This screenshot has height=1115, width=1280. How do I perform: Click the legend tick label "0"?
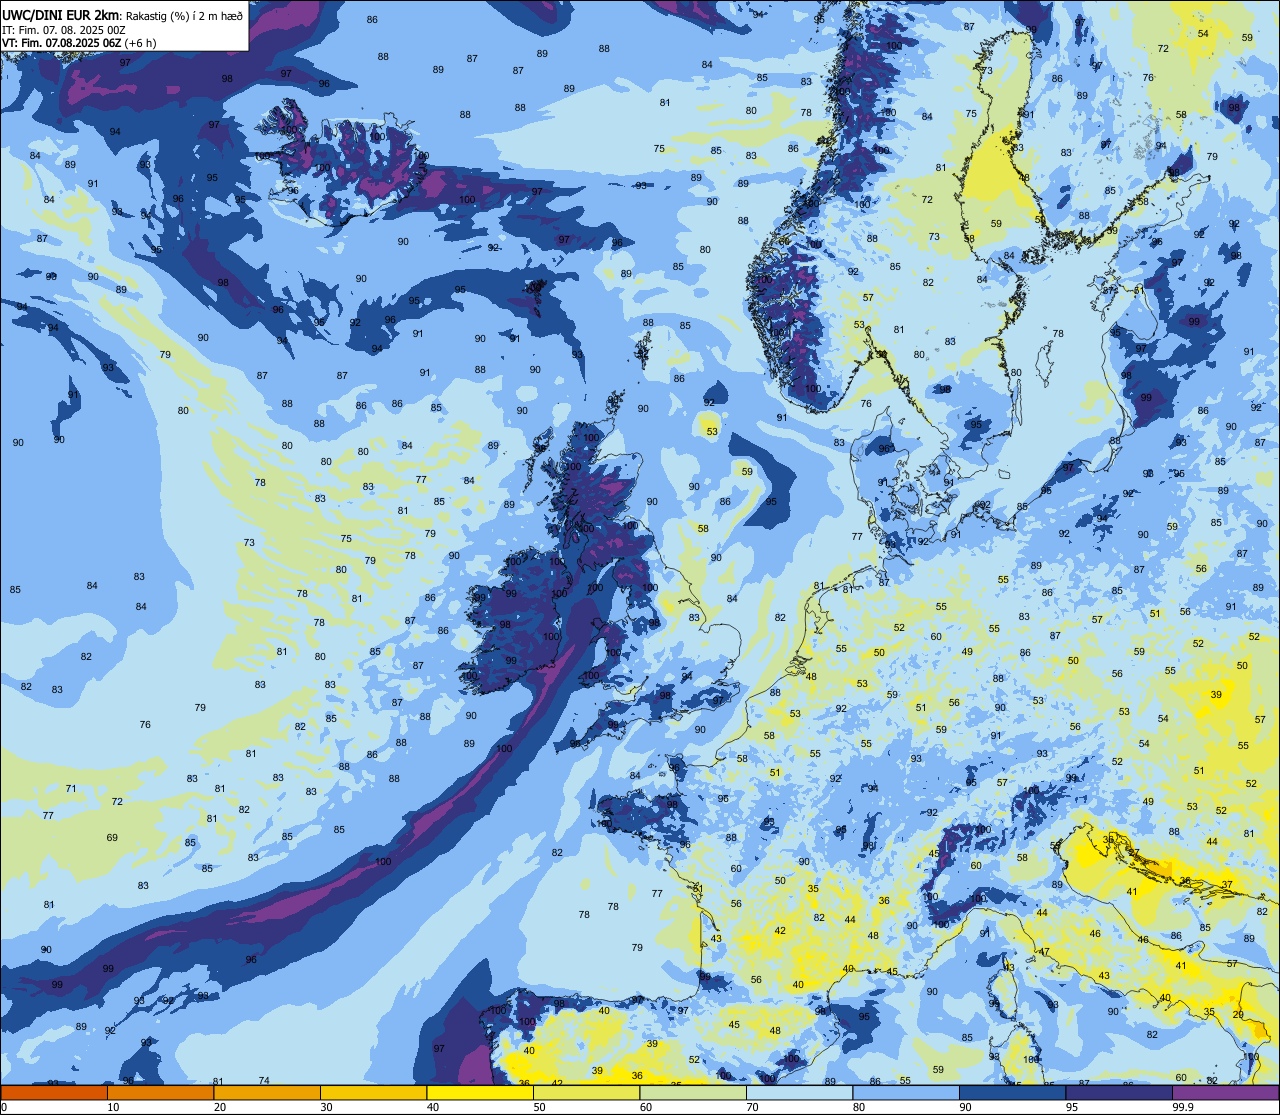[x=5, y=1107]
